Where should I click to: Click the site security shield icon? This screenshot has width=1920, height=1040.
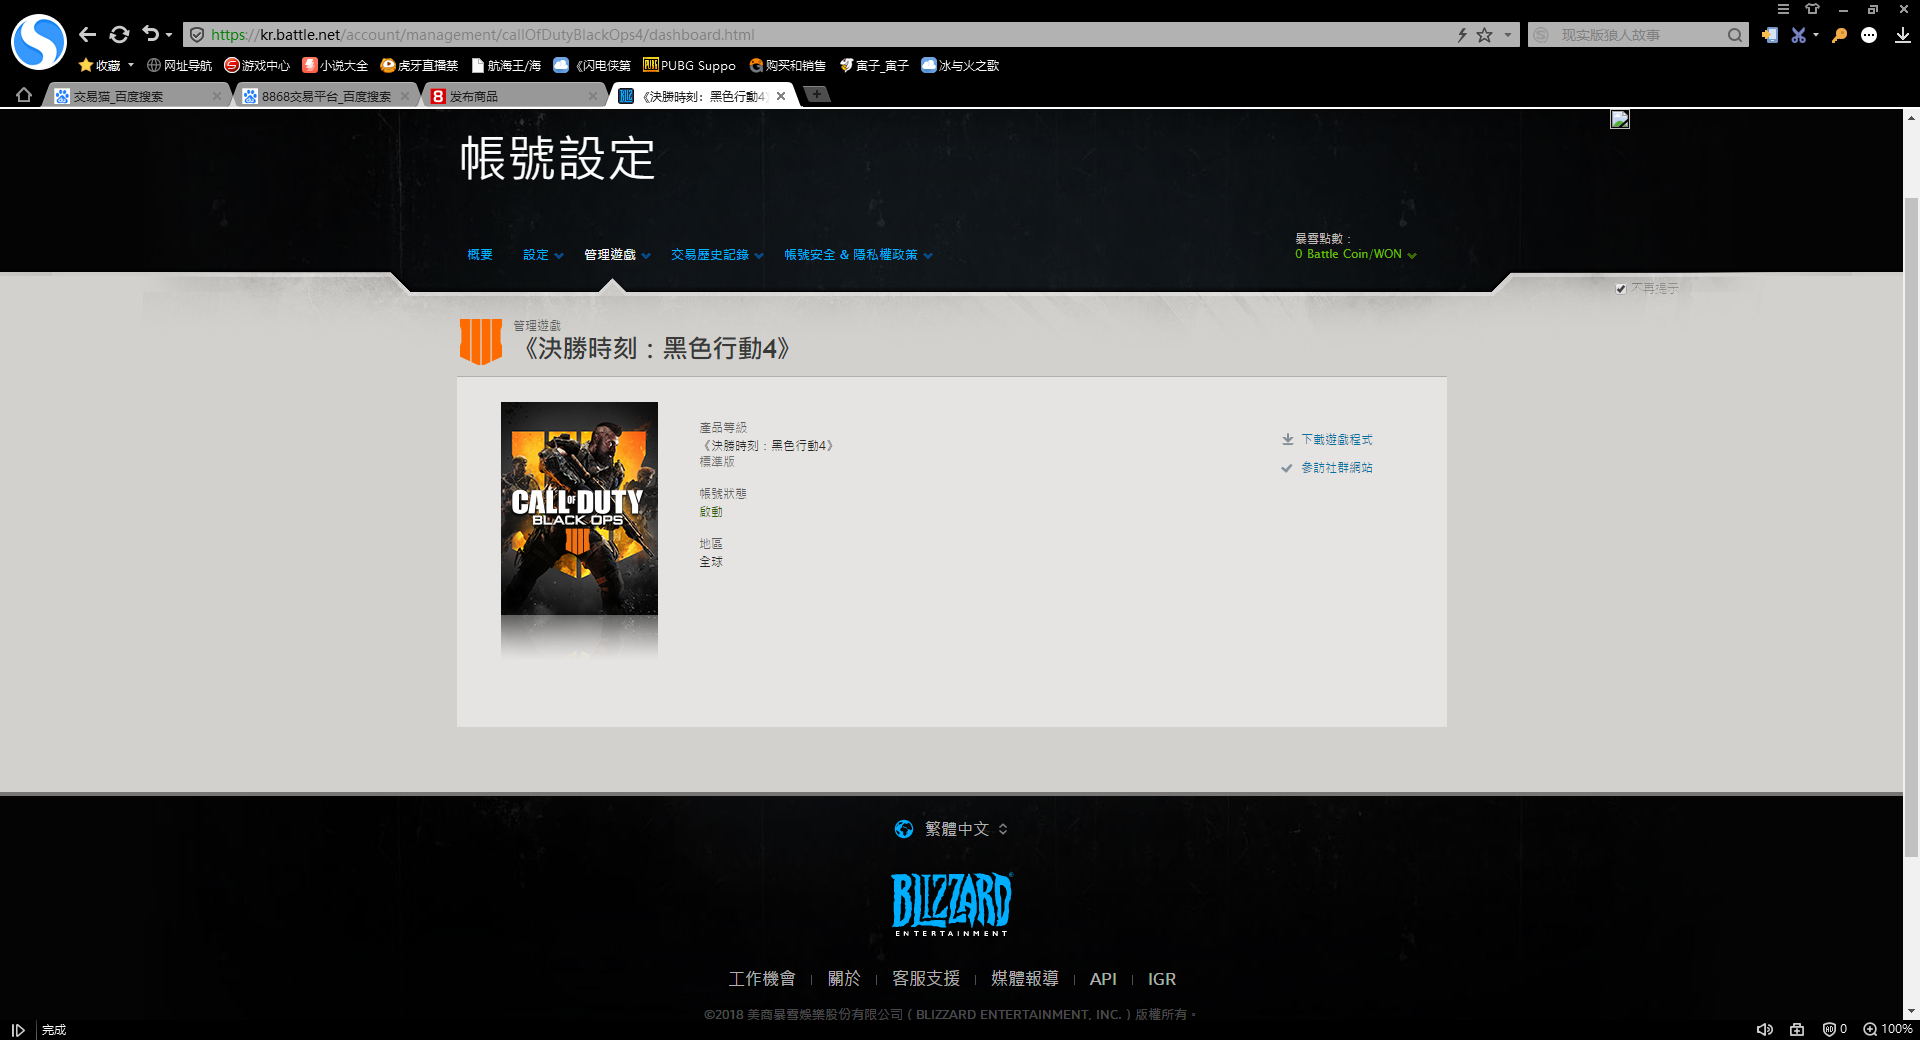[197, 35]
